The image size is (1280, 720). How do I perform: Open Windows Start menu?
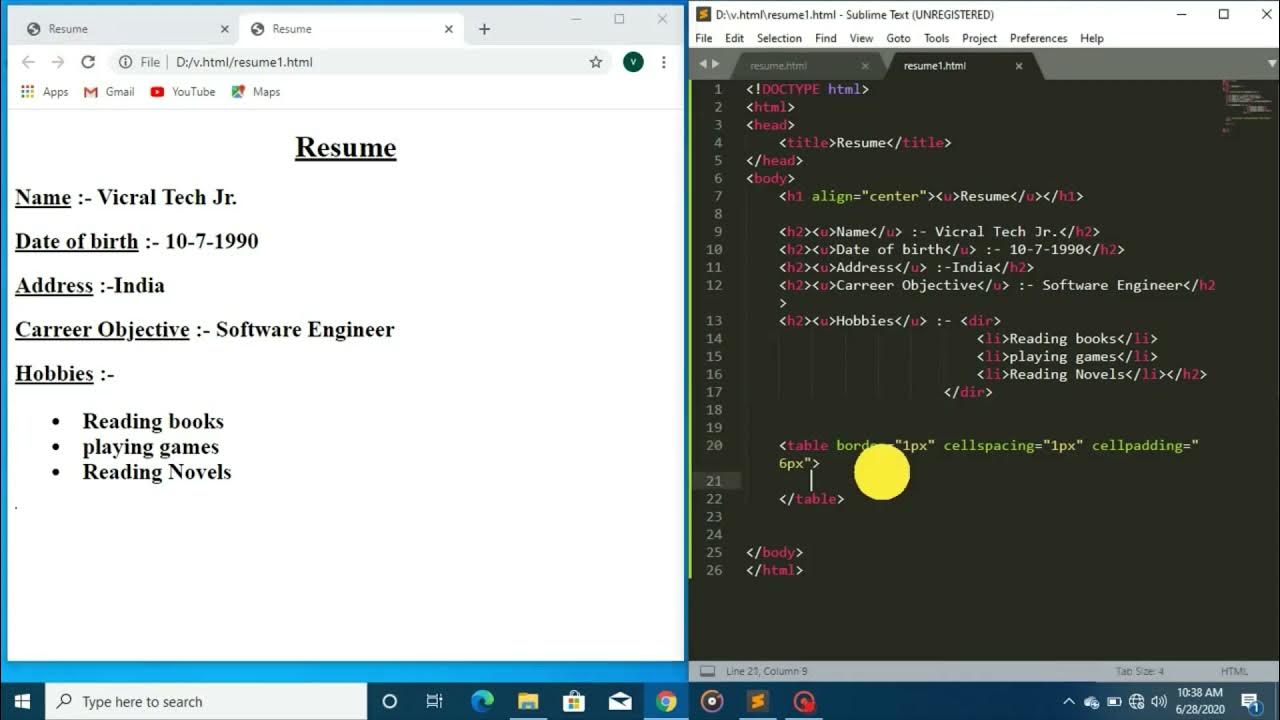tap(22, 701)
